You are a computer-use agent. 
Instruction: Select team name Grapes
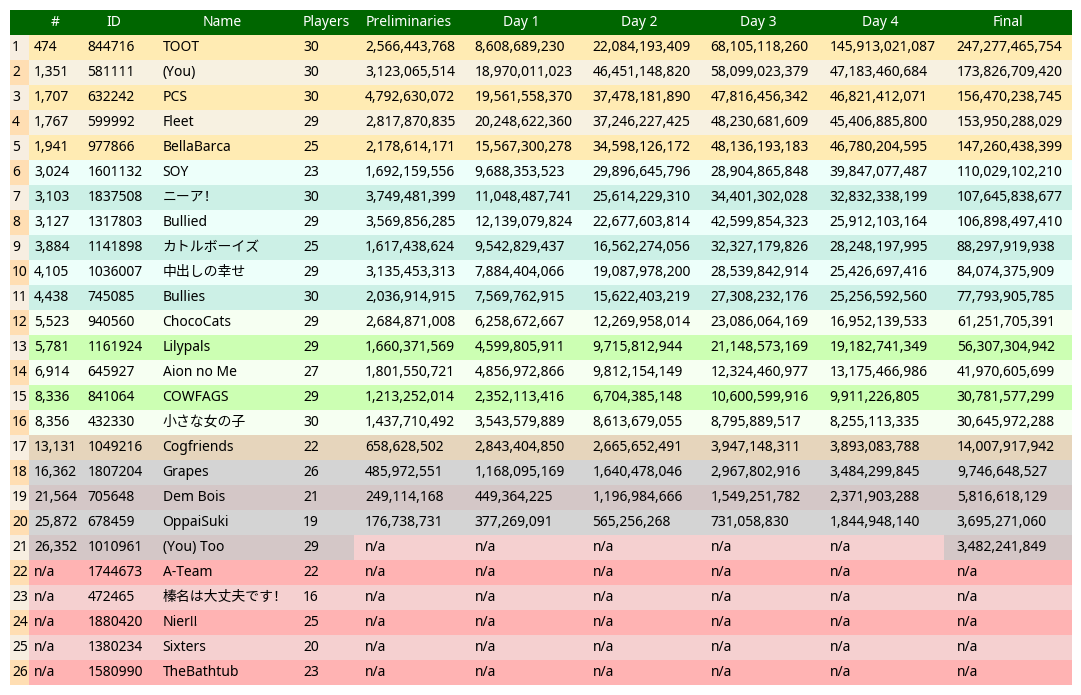185,472
